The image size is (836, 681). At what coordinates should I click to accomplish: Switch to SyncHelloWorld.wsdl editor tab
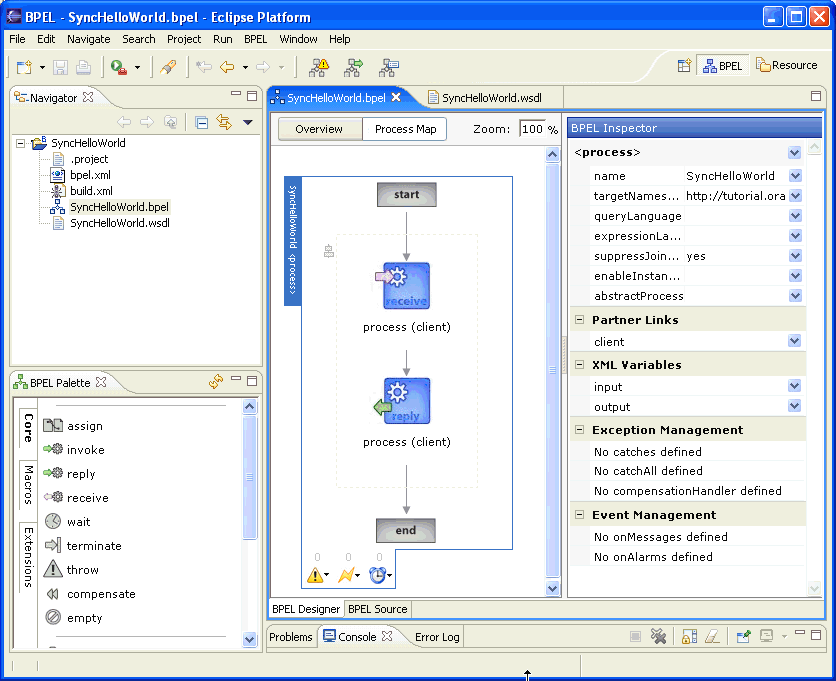coord(485,98)
